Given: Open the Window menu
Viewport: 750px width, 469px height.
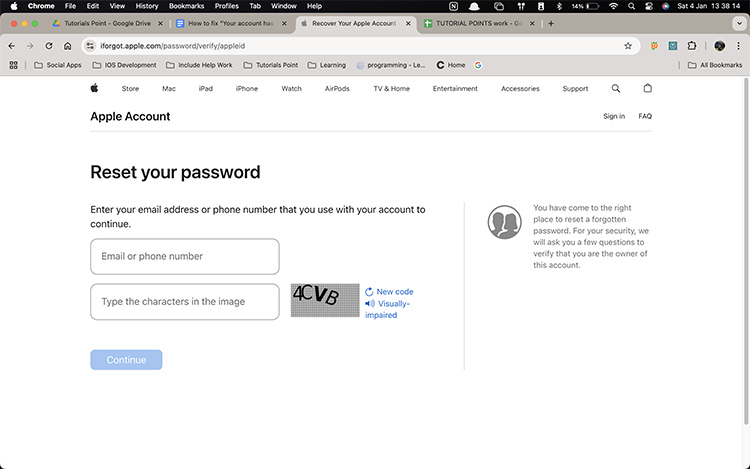Looking at the screenshot, I should pyautogui.click(x=284, y=6).
